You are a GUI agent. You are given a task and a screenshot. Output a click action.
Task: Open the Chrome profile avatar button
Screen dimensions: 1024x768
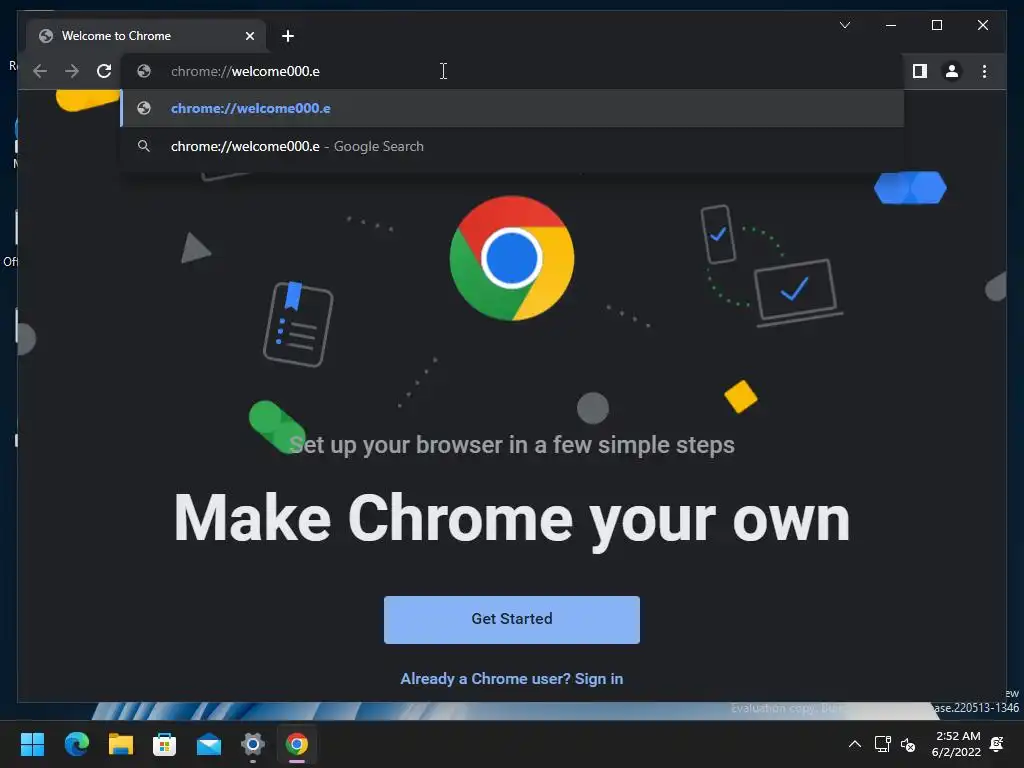(x=952, y=71)
